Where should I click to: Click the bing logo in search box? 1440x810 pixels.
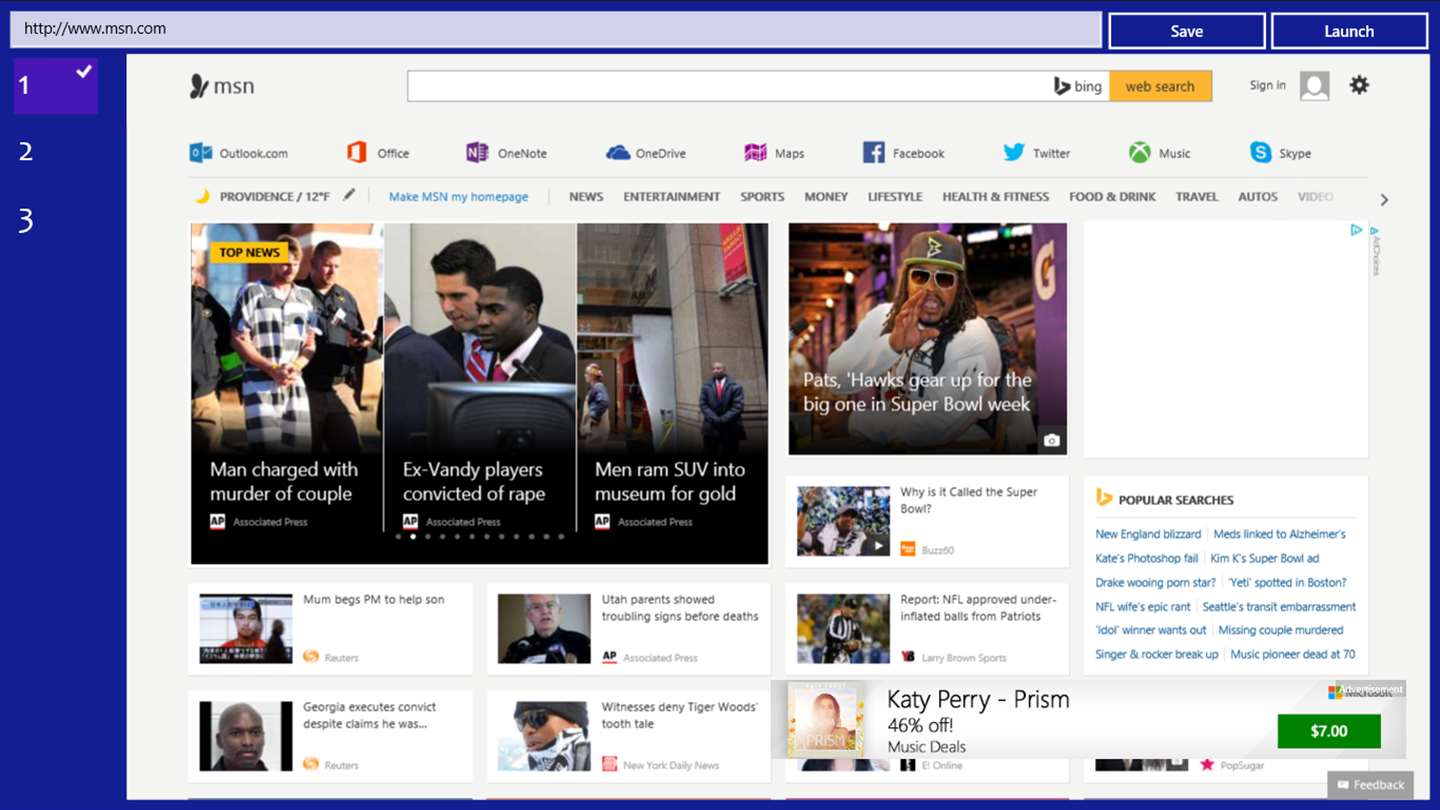1078,86
